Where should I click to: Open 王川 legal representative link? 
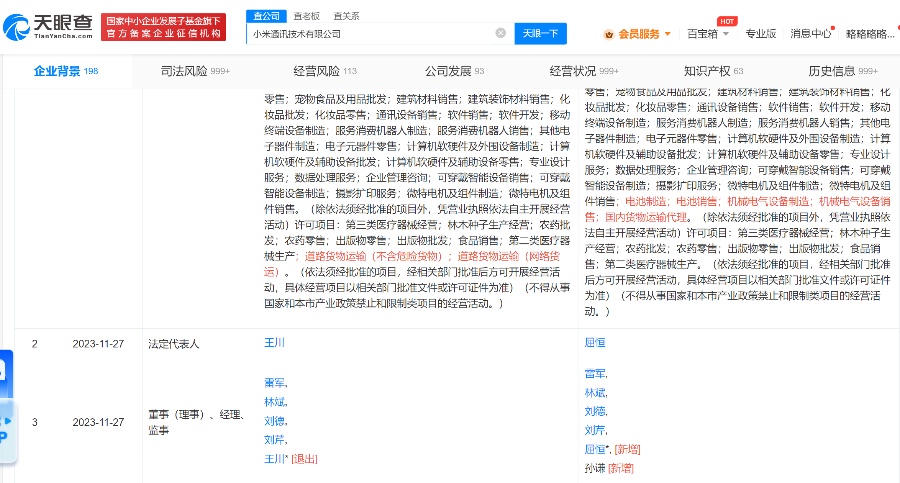(274, 342)
